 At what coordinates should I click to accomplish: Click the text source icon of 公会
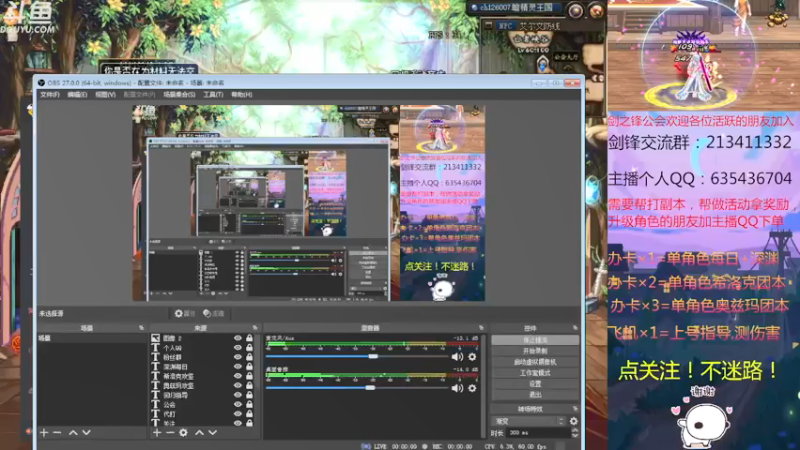click(x=156, y=404)
